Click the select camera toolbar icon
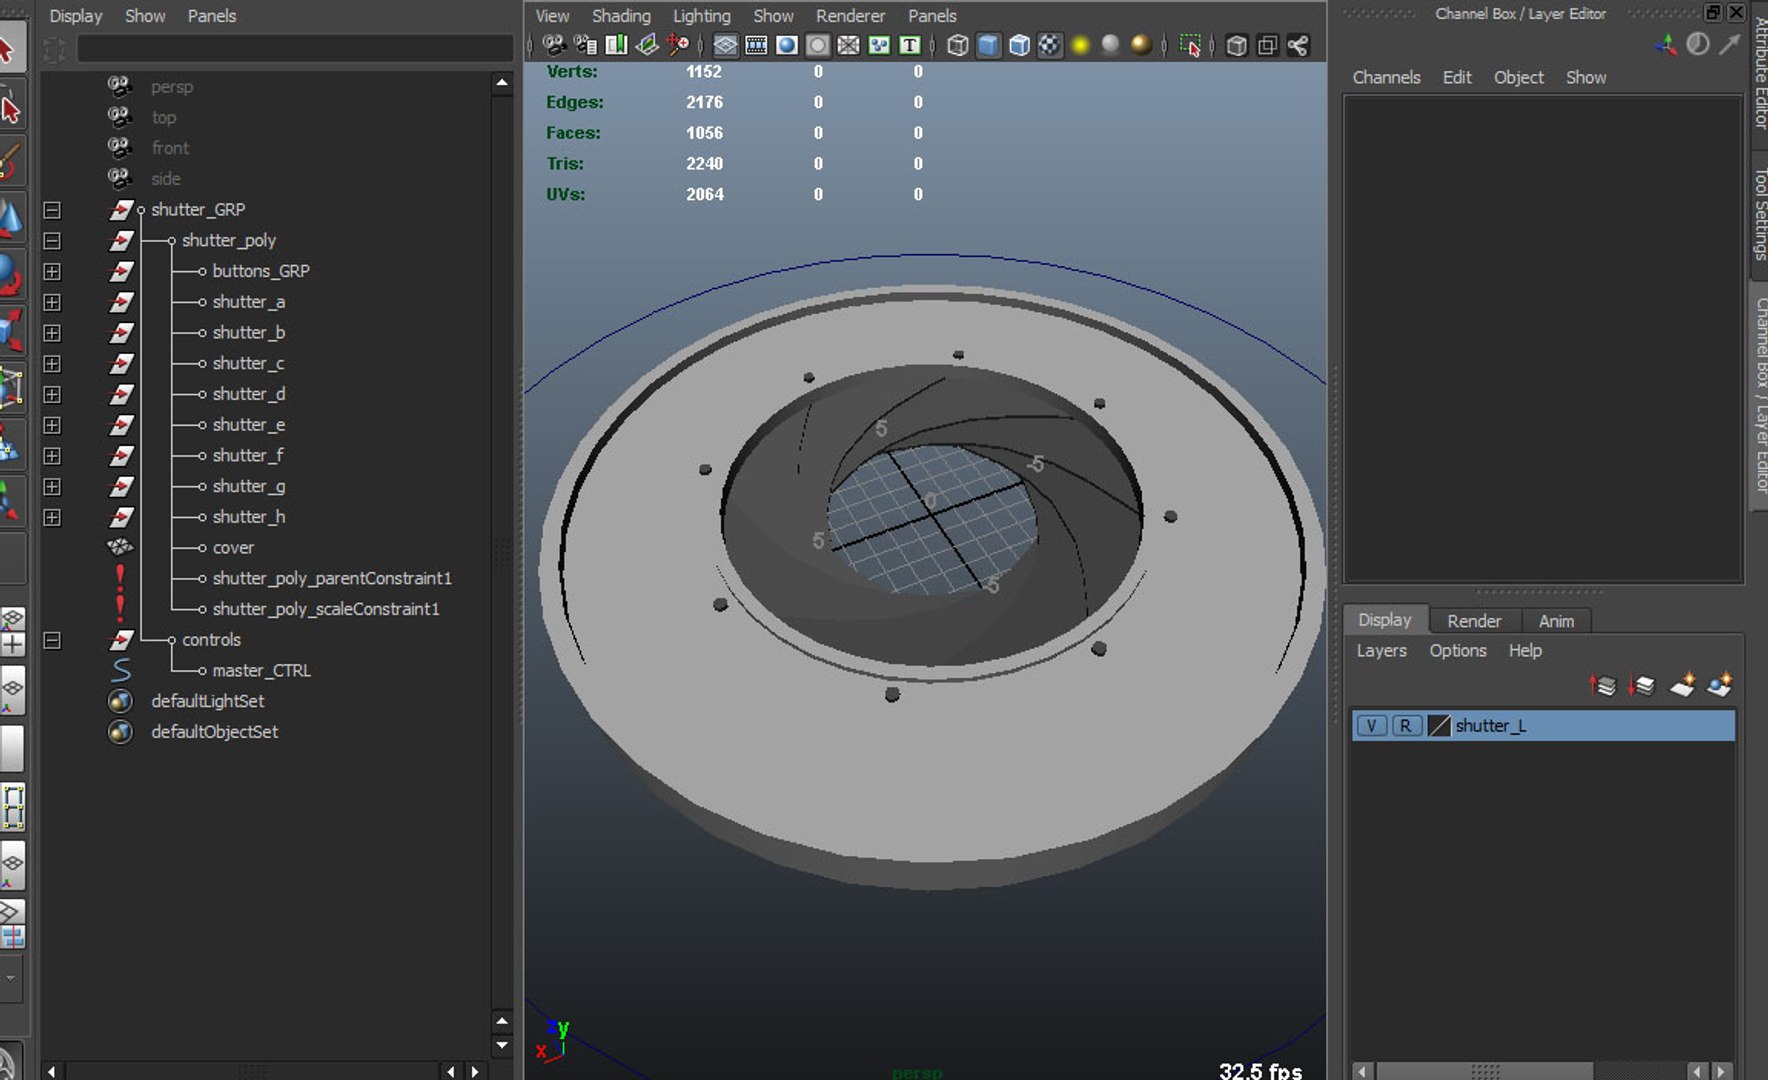Viewport: 1768px width, 1080px height. click(x=554, y=45)
